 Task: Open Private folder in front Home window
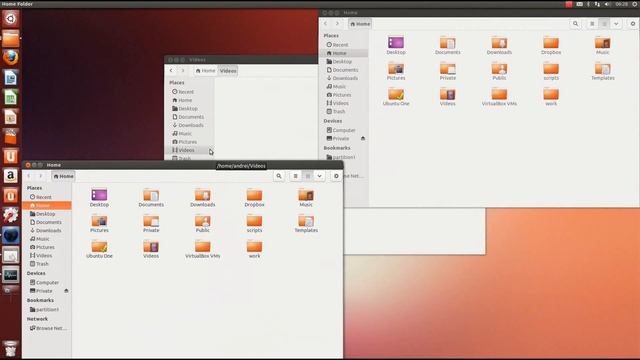coord(151,223)
